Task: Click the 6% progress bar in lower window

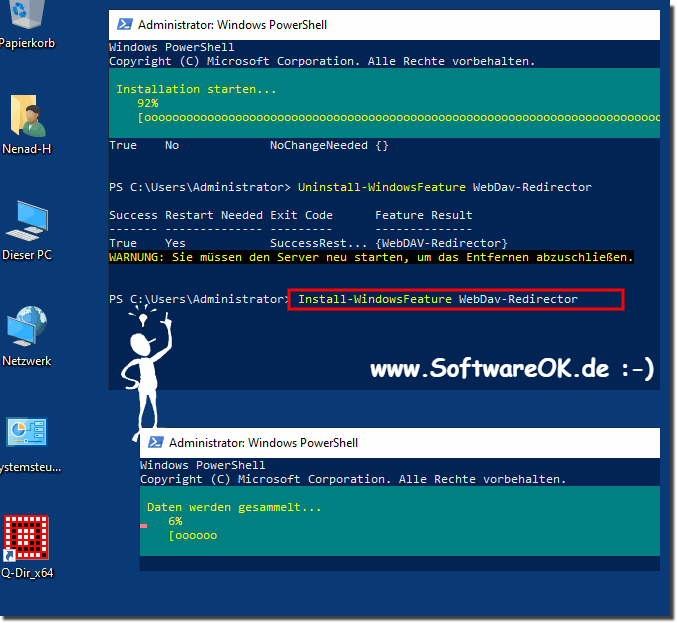Action: click(x=193, y=536)
